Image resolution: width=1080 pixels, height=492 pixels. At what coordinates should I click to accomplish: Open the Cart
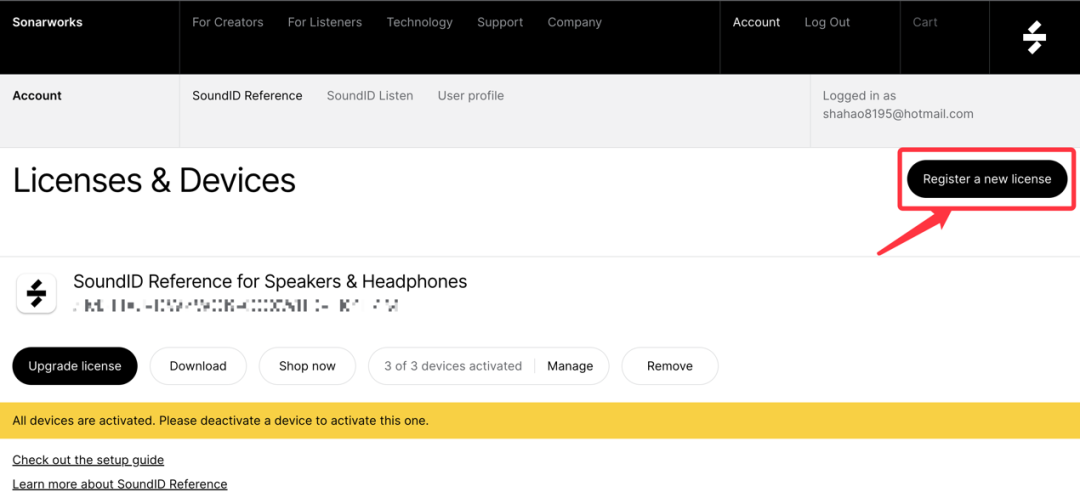tap(925, 22)
